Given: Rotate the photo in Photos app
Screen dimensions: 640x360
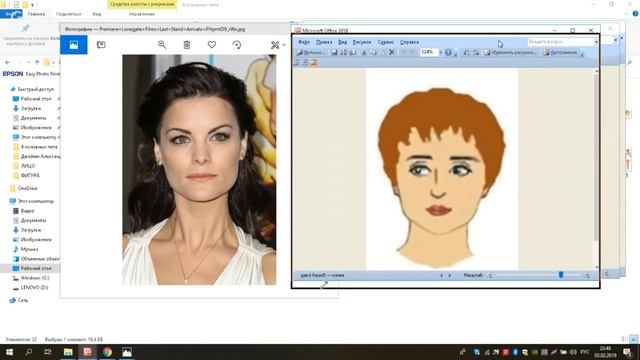Looking at the screenshot, I should coord(237,45).
